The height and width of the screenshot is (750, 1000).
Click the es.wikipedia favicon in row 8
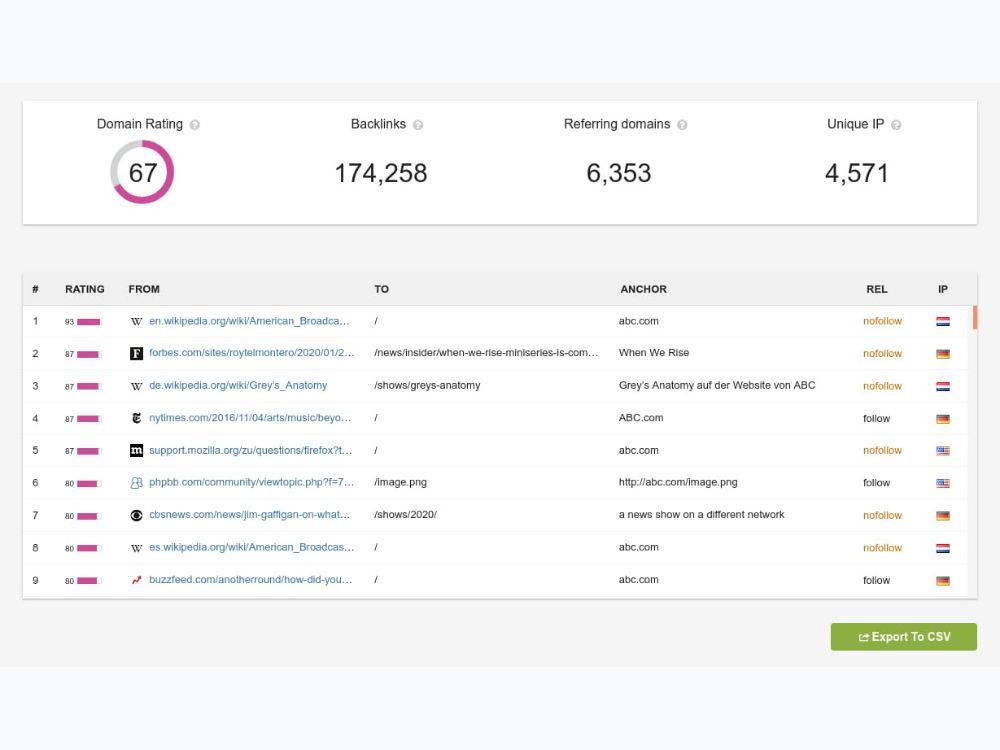coord(136,548)
